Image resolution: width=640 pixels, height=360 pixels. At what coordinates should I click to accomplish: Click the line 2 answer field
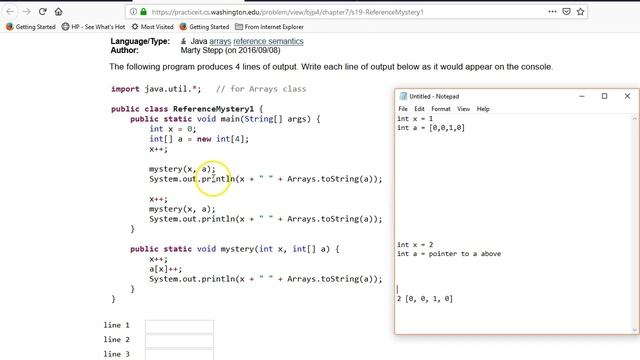coord(179,340)
